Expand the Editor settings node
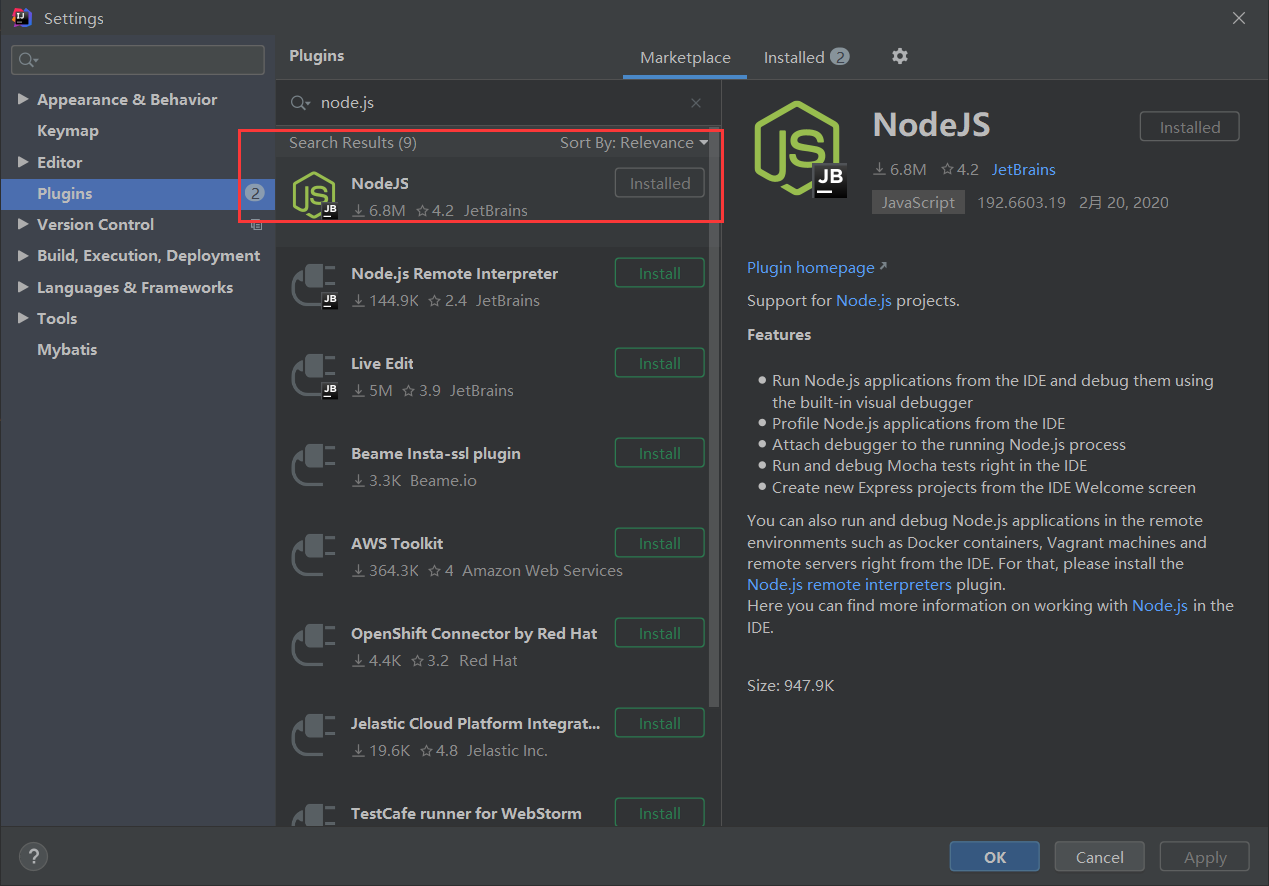The width and height of the screenshot is (1269, 886). point(23,162)
